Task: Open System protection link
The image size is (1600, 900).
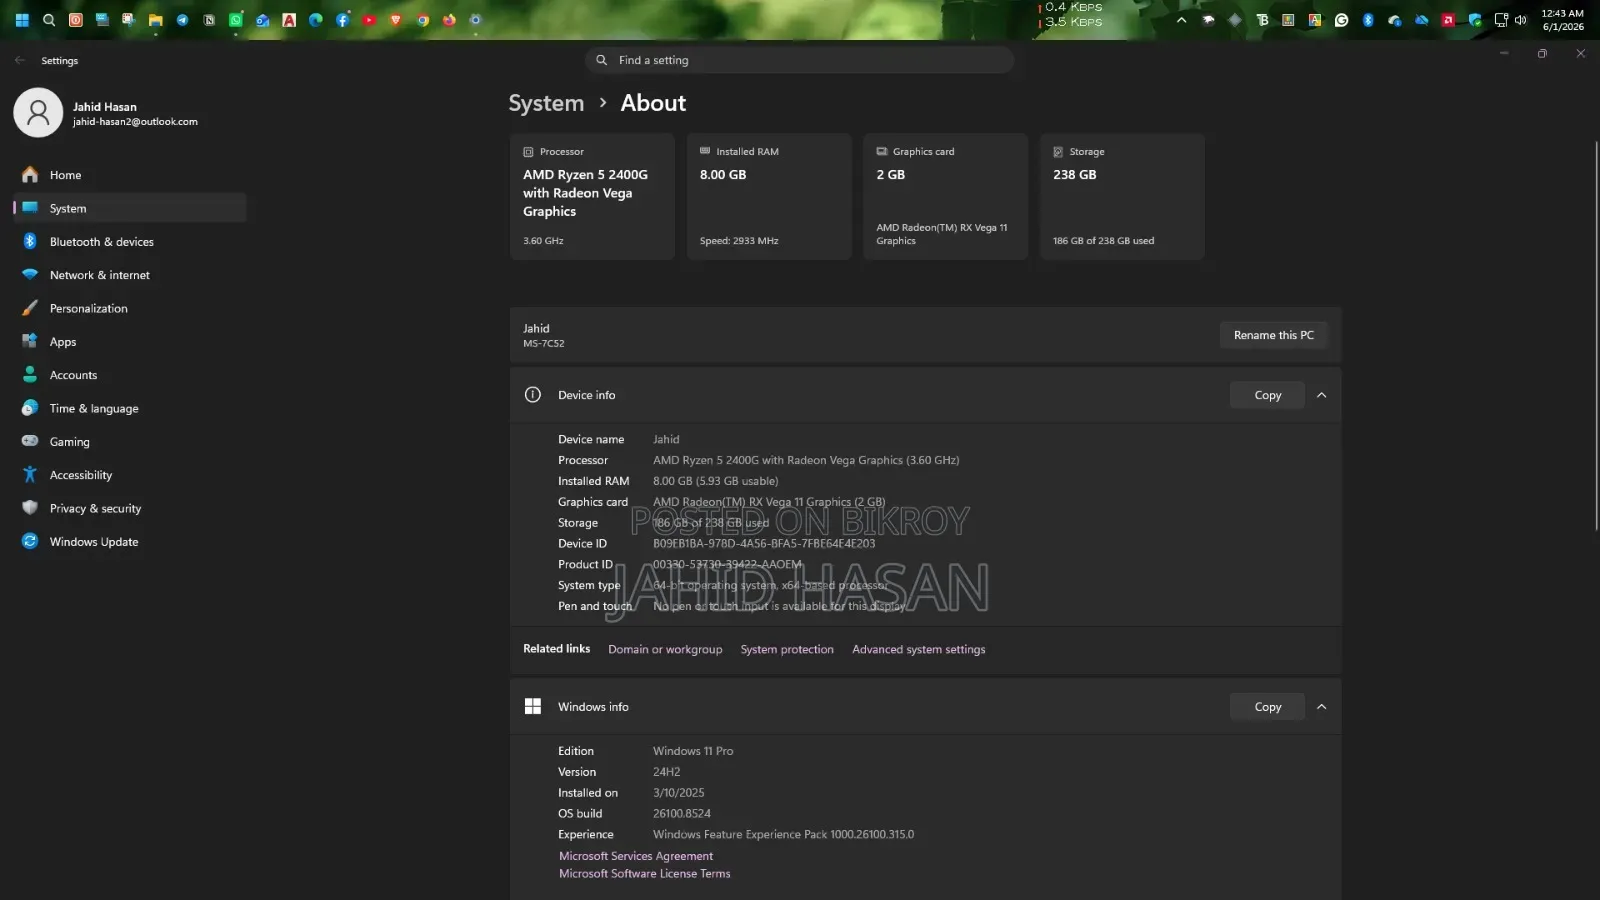Action: [787, 649]
